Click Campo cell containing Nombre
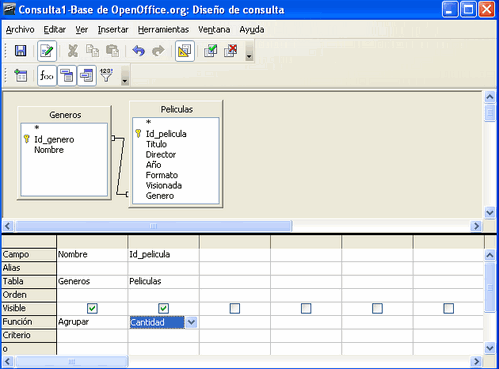The height and width of the screenshot is (369, 499). (92, 255)
